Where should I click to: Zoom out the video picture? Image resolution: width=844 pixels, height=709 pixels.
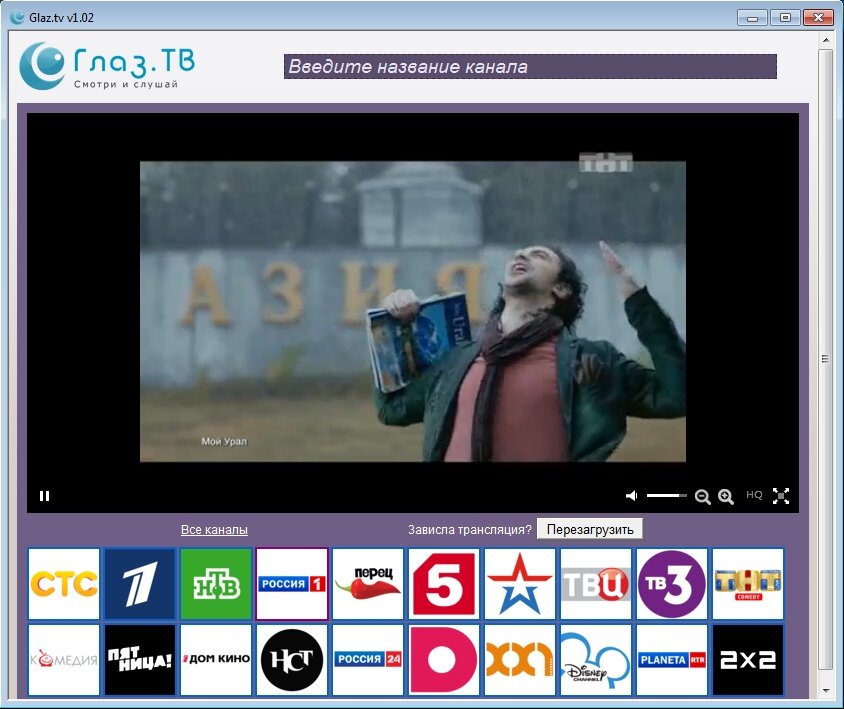tap(702, 496)
